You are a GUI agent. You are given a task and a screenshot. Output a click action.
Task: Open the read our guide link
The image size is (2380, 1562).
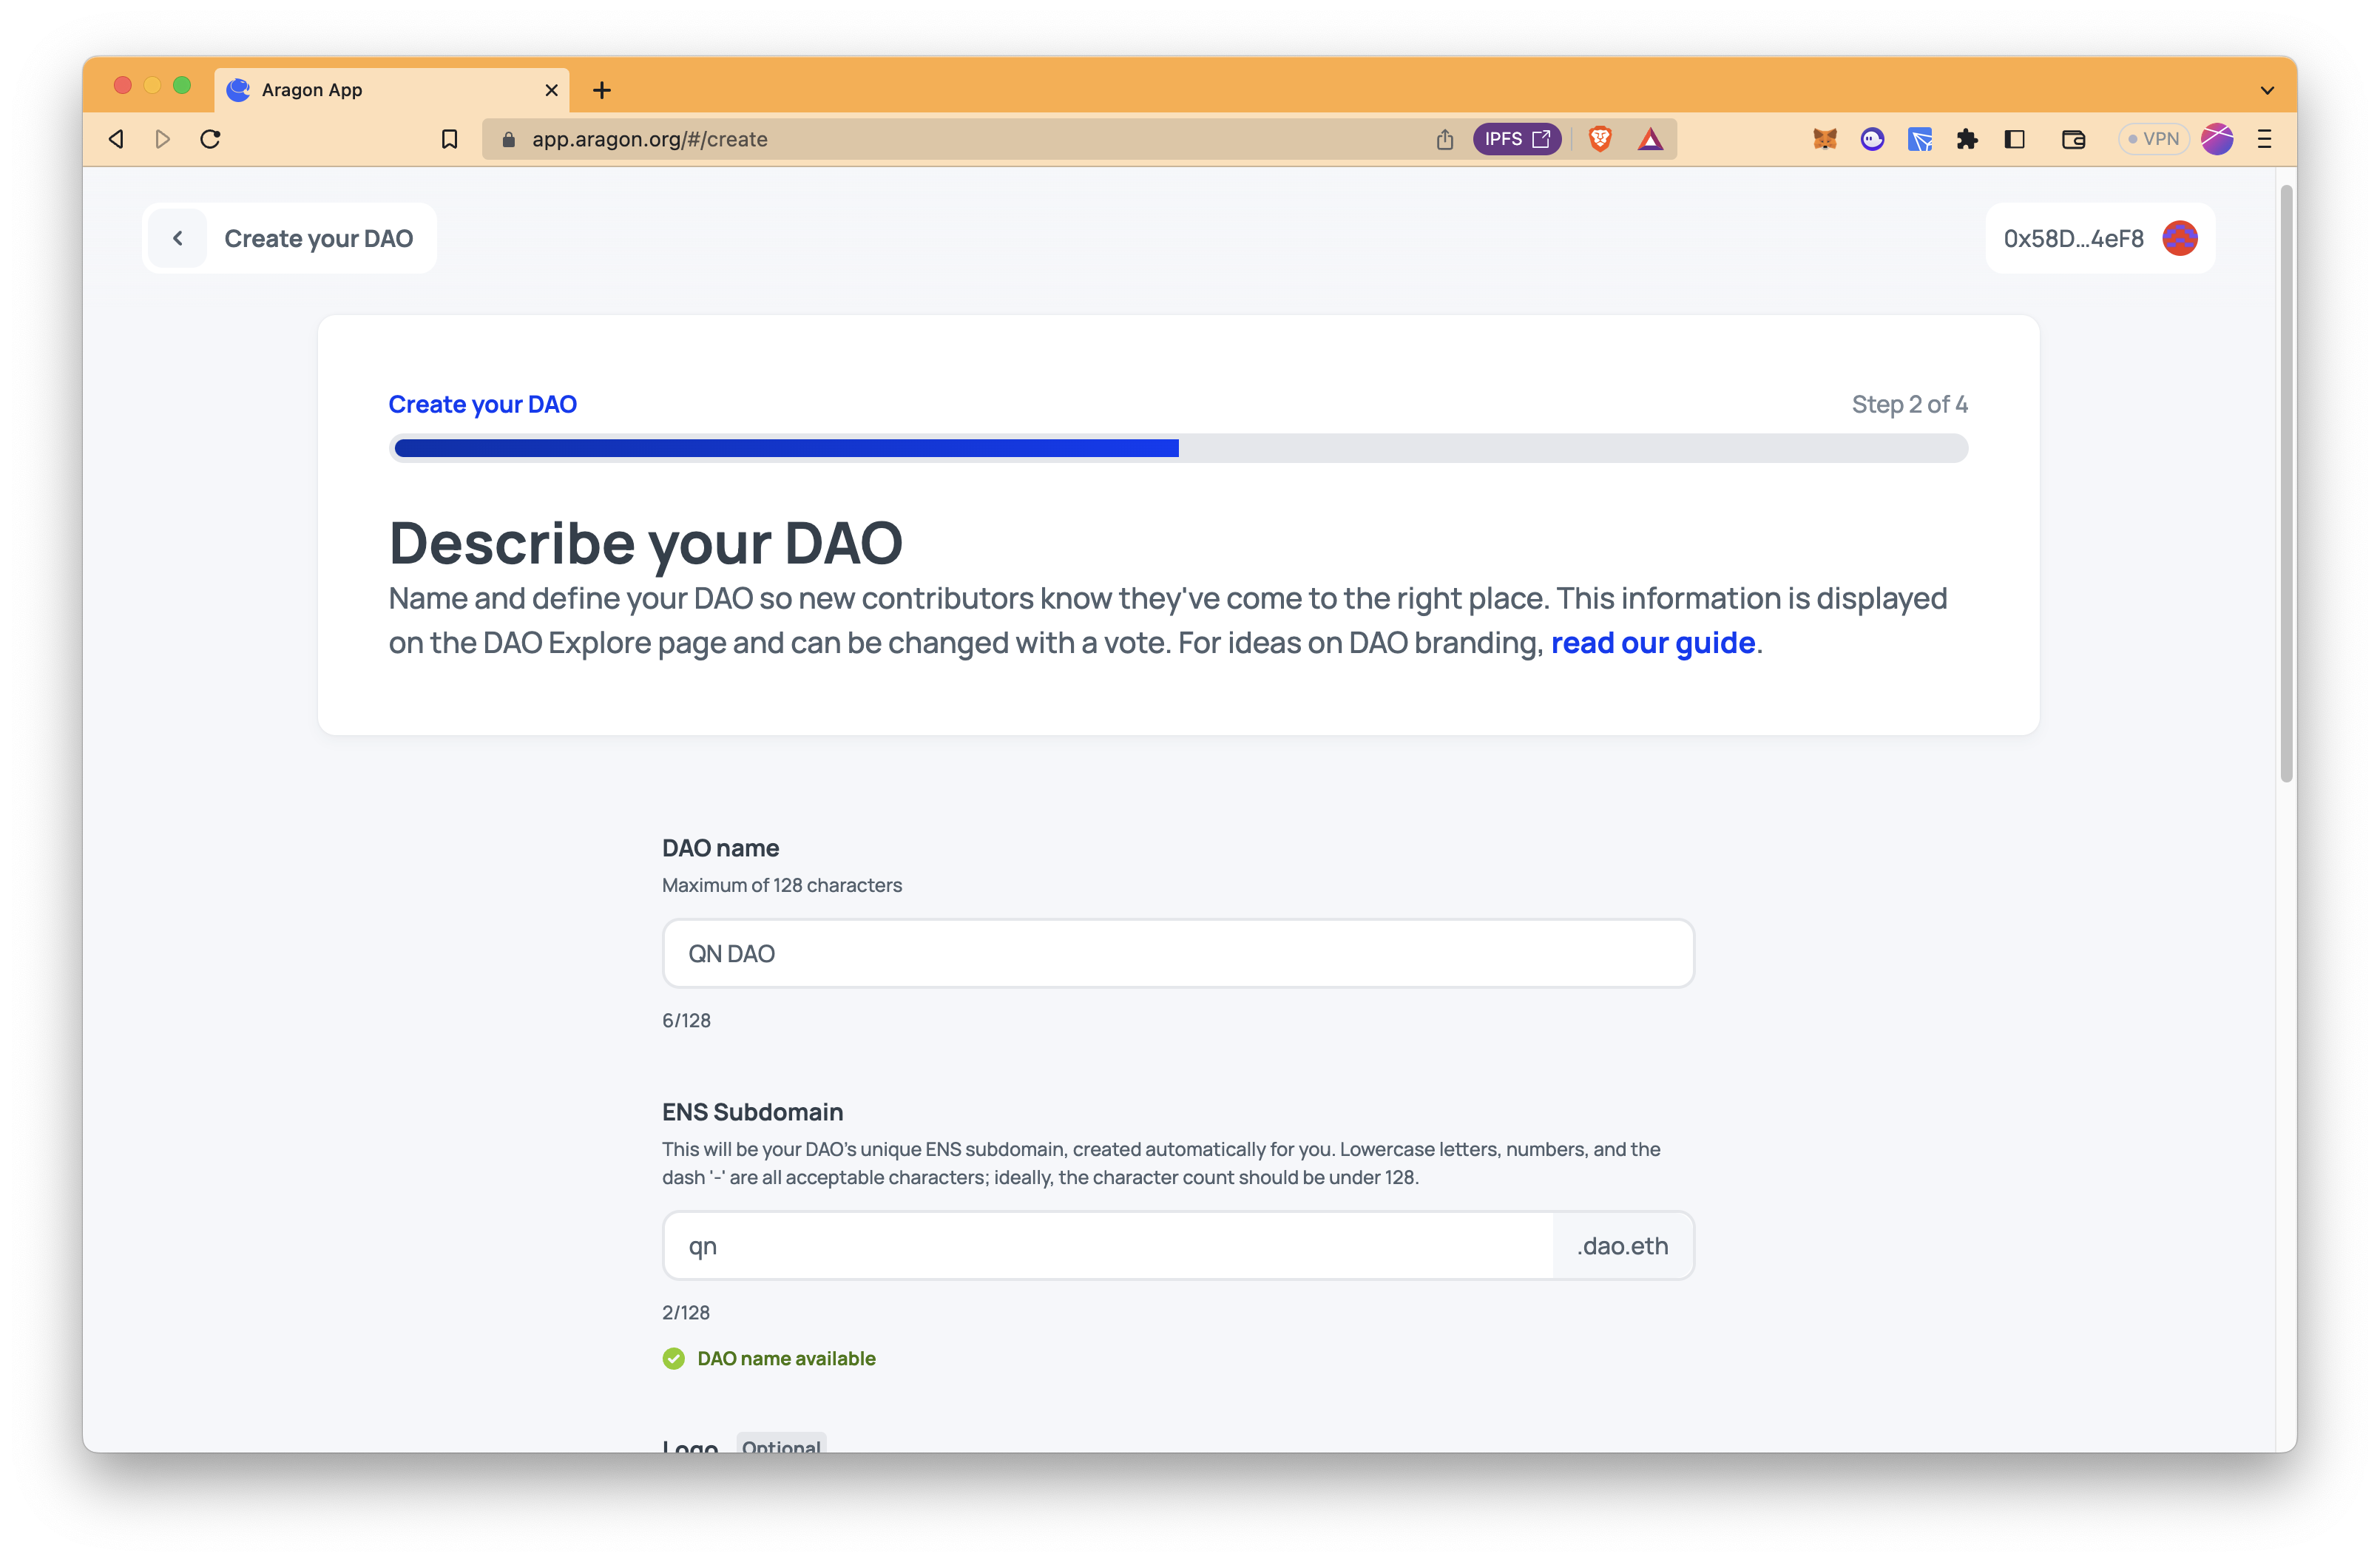(1652, 642)
